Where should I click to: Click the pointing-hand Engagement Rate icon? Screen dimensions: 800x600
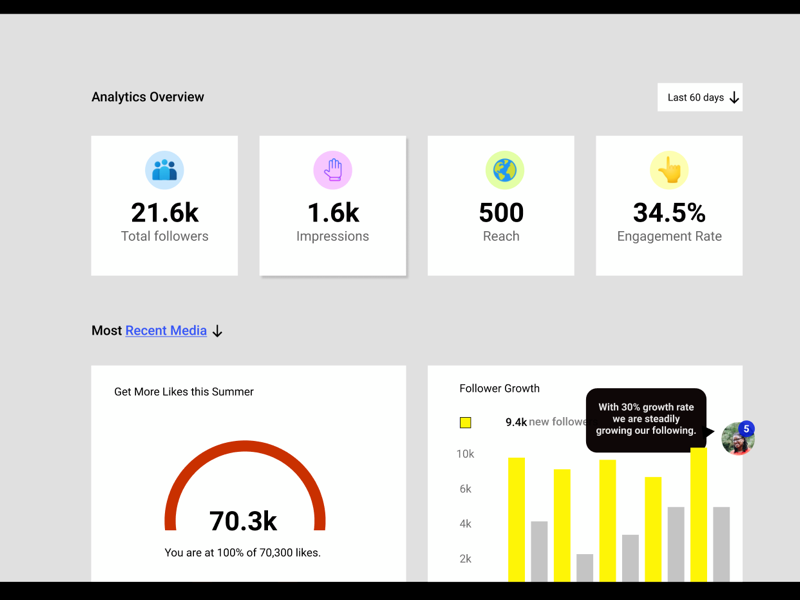click(x=668, y=170)
